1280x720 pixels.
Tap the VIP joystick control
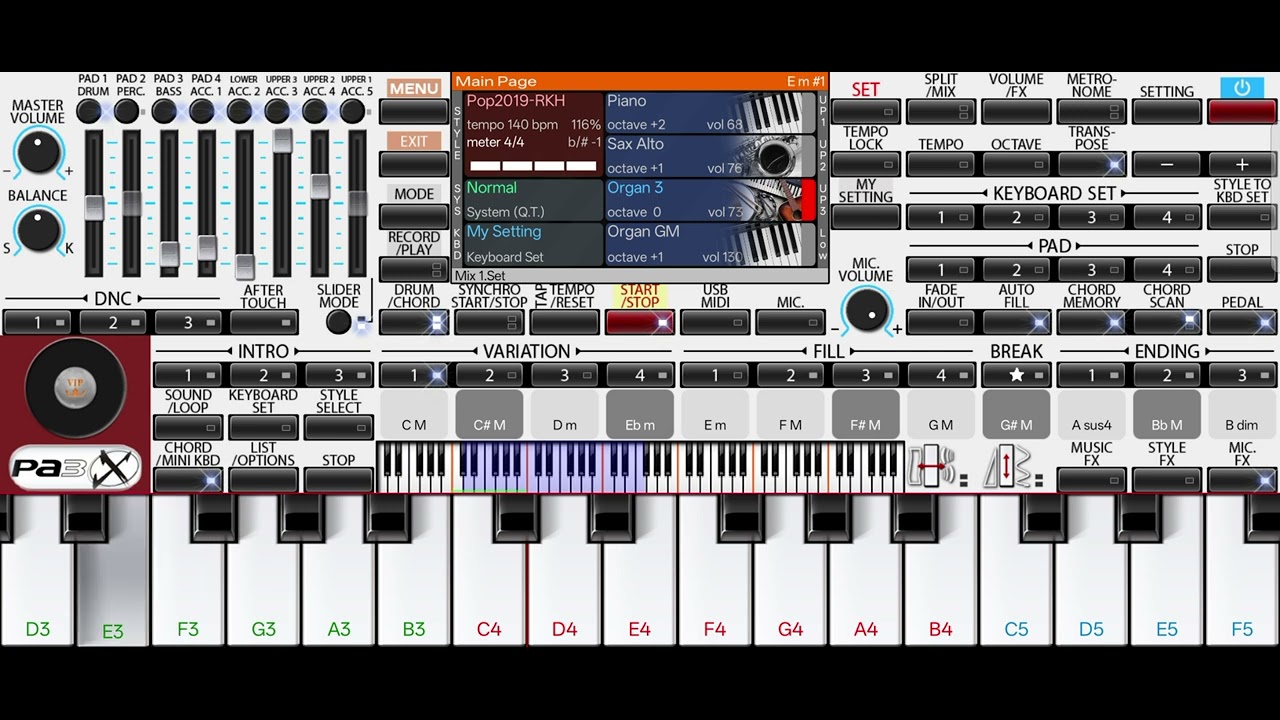click(x=75, y=388)
